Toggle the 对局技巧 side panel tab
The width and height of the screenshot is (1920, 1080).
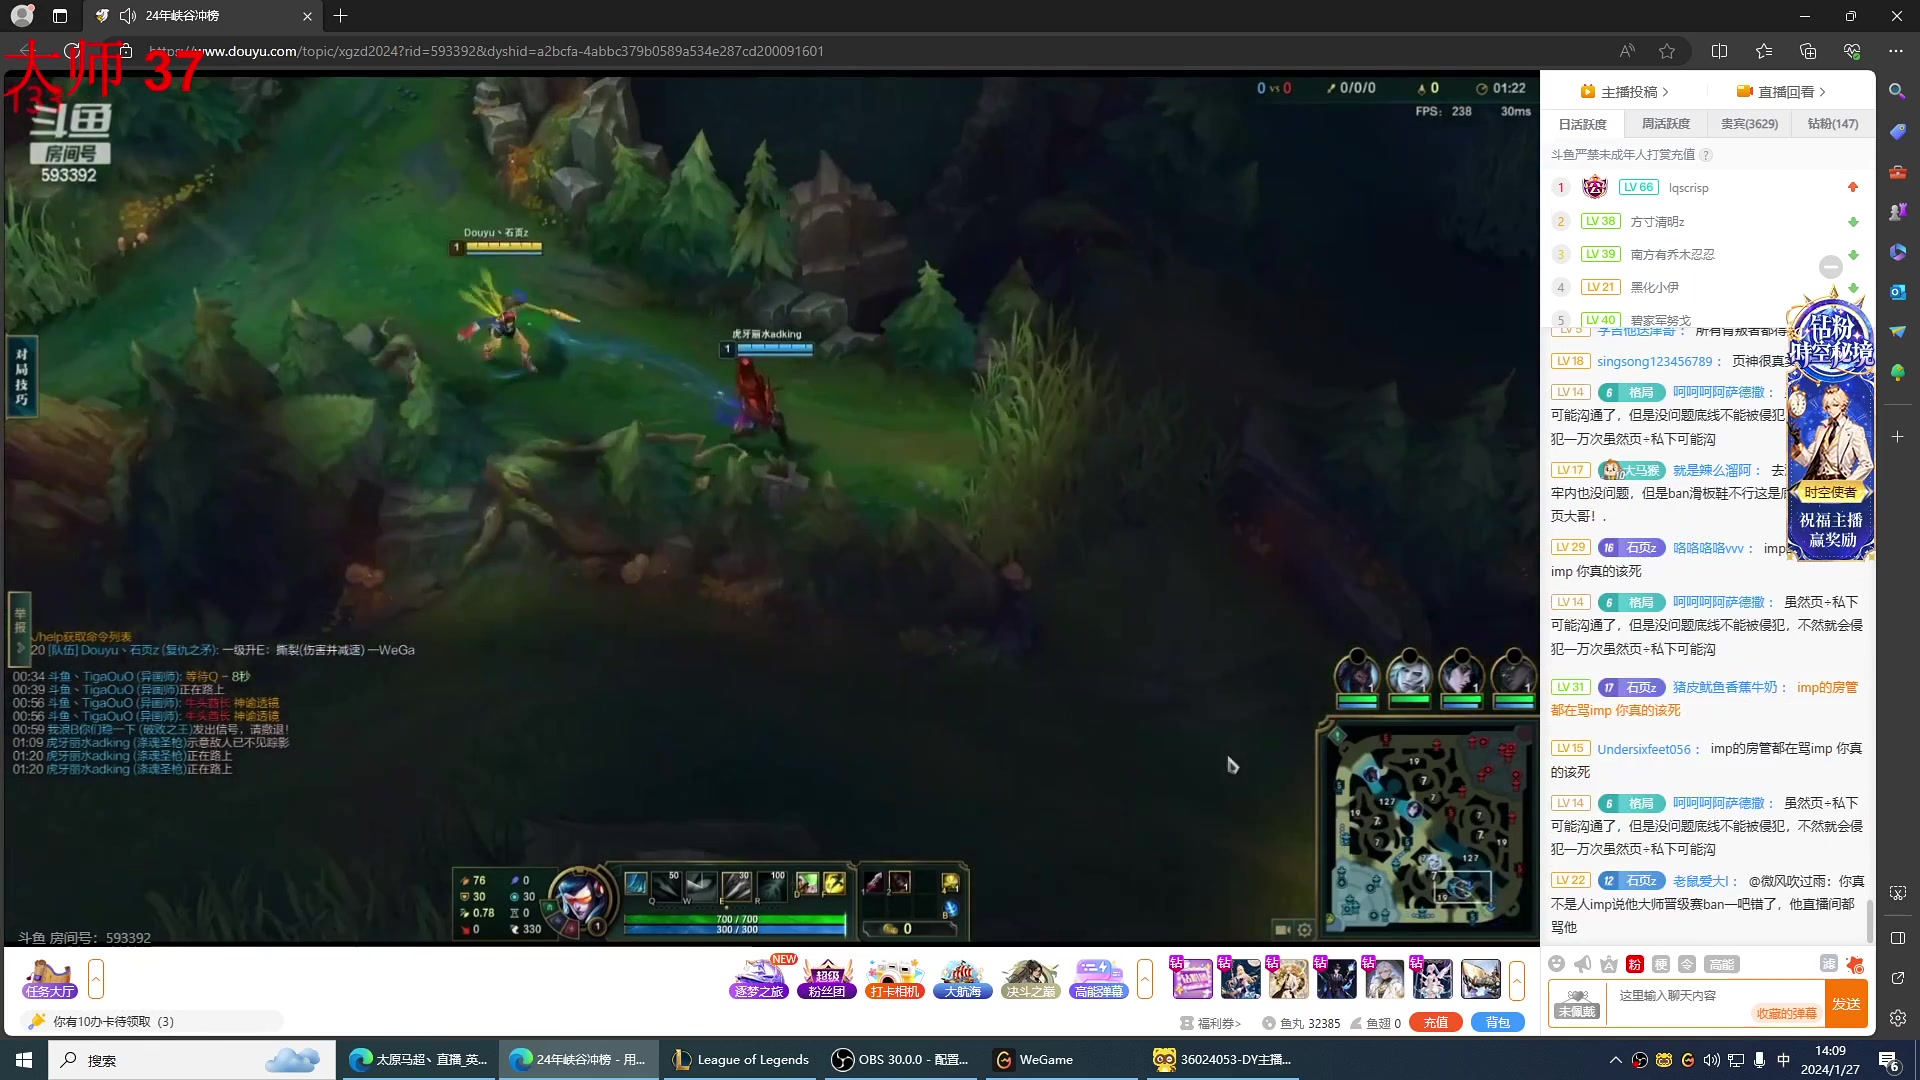click(x=21, y=377)
